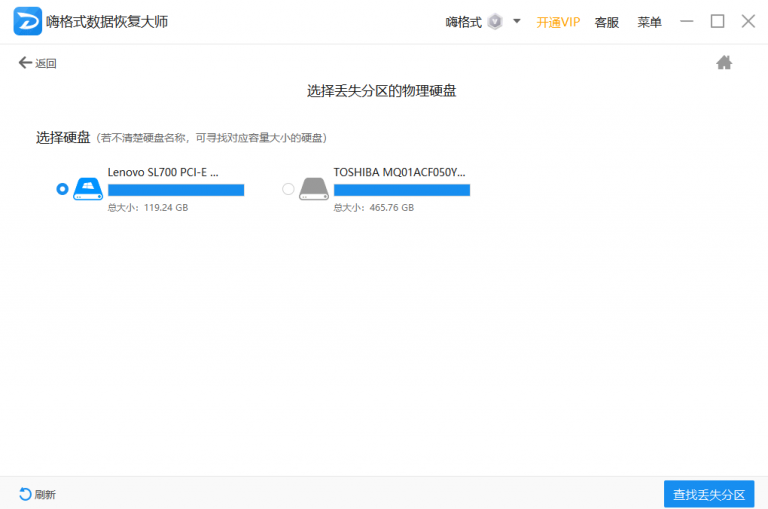Click the 开通VIP link

[x=558, y=22]
